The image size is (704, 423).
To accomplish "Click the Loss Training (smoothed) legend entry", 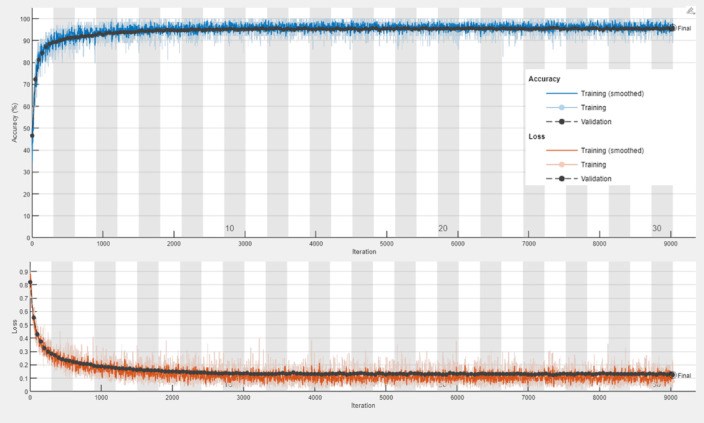I will pos(599,150).
